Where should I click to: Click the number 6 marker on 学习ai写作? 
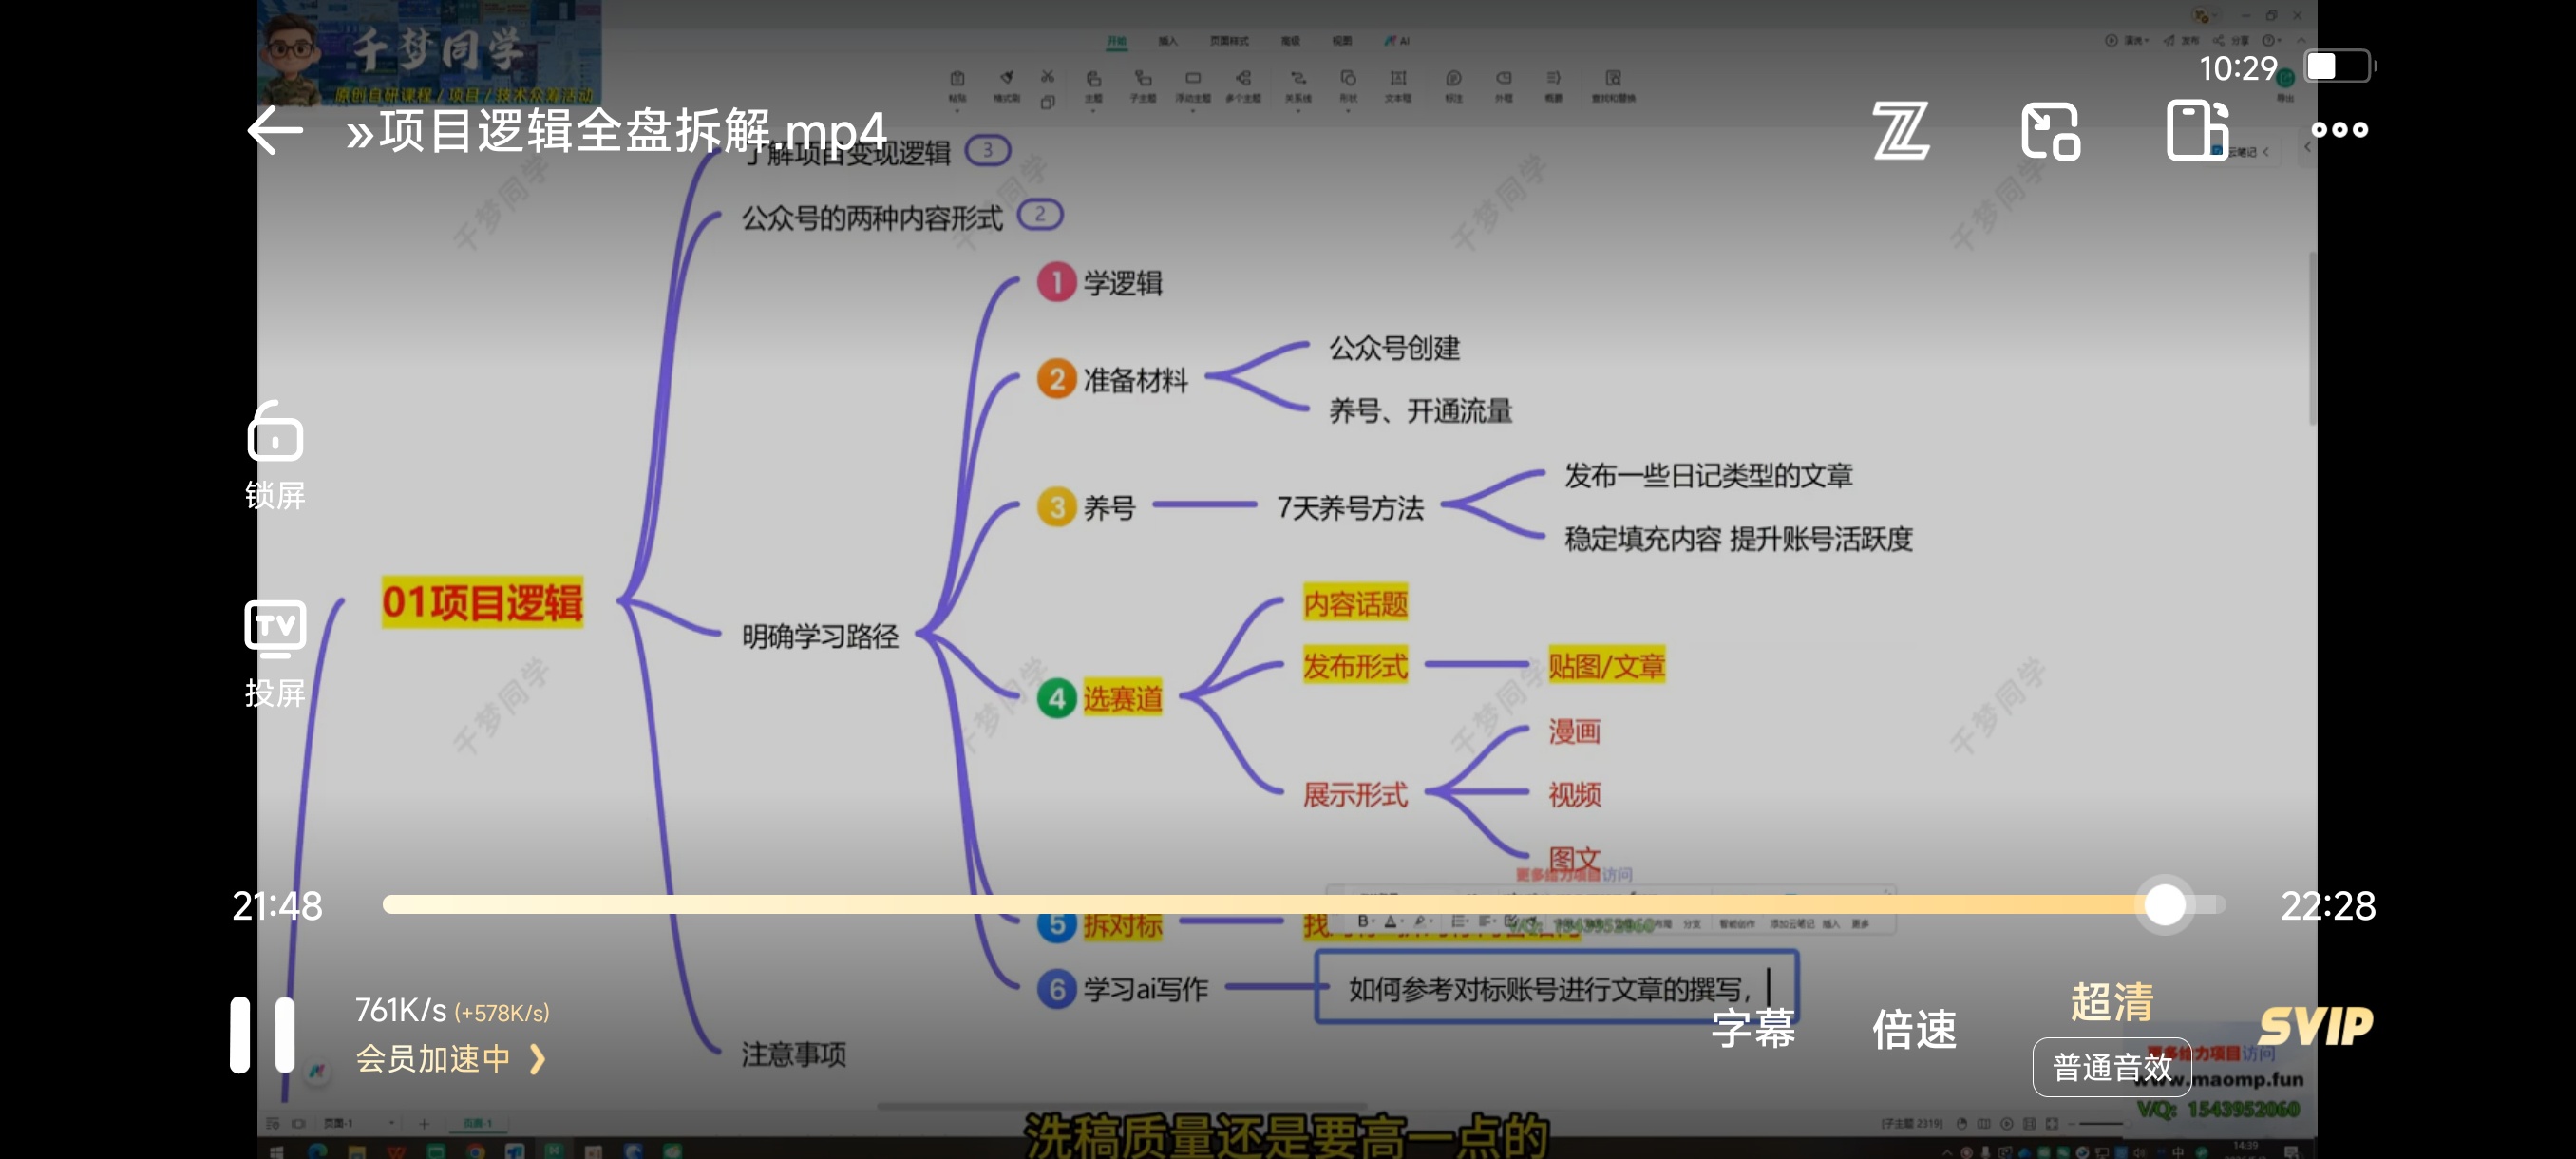point(1056,989)
